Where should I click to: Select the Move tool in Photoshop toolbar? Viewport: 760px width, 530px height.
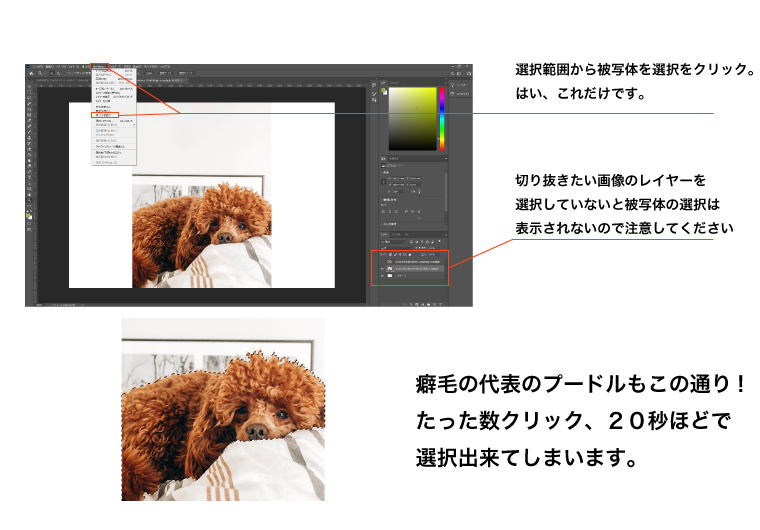point(29,86)
